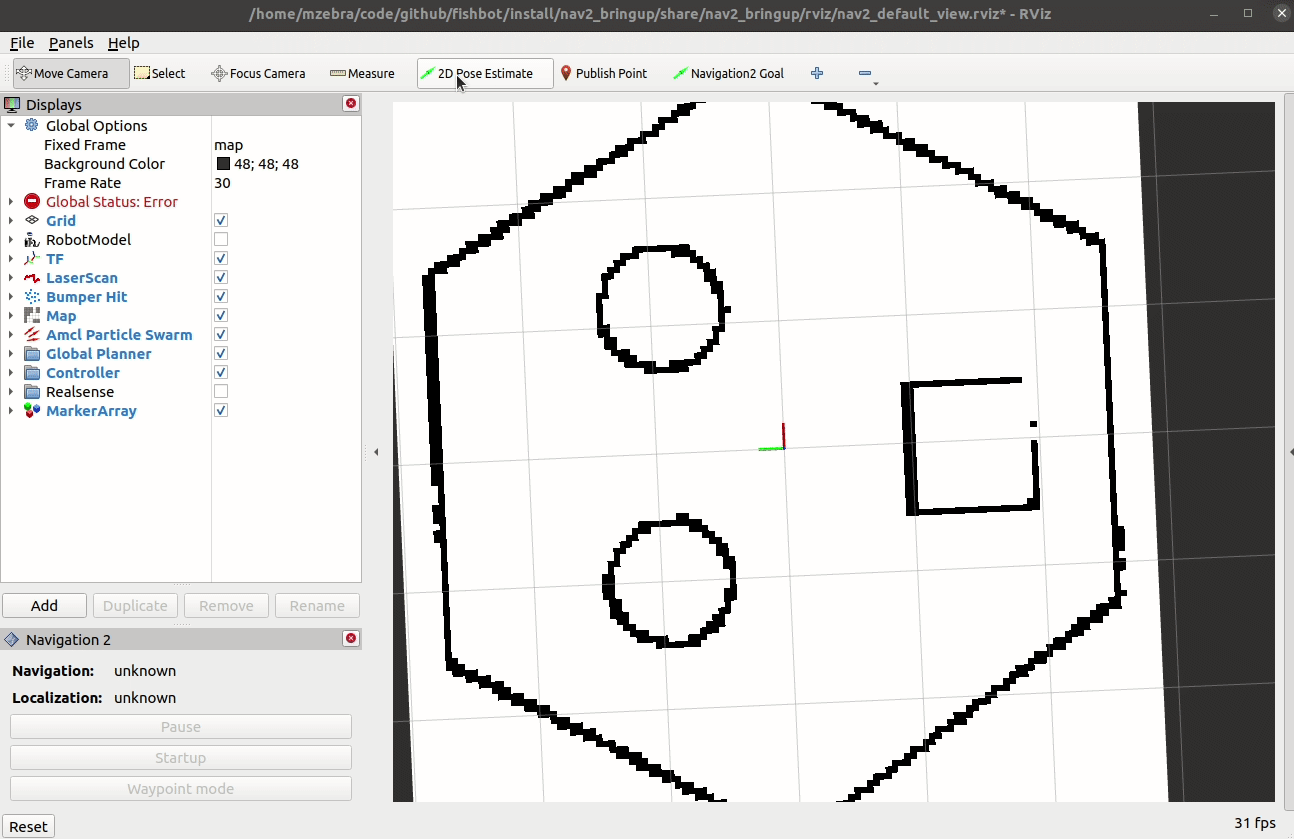Collapse the Global Options tree
Viewport: 1294px width, 839px height.
[10, 125]
